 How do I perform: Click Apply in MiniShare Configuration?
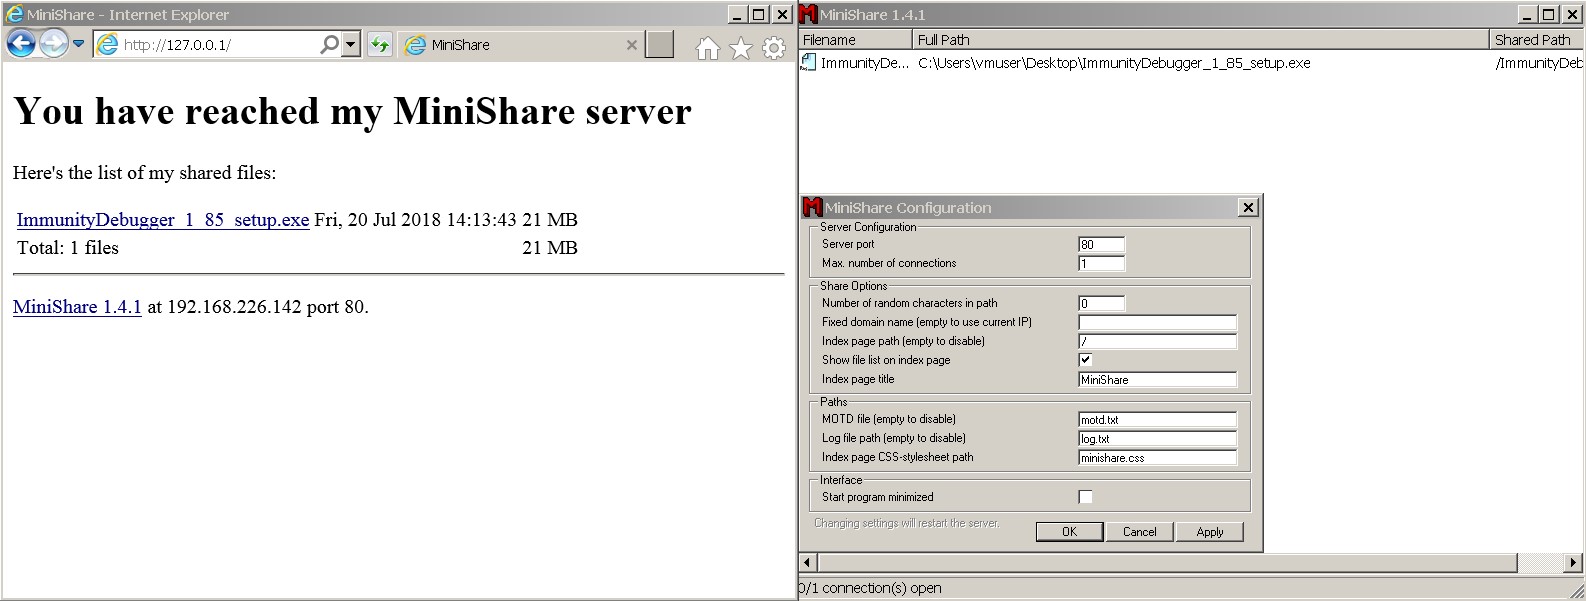pyautogui.click(x=1210, y=532)
